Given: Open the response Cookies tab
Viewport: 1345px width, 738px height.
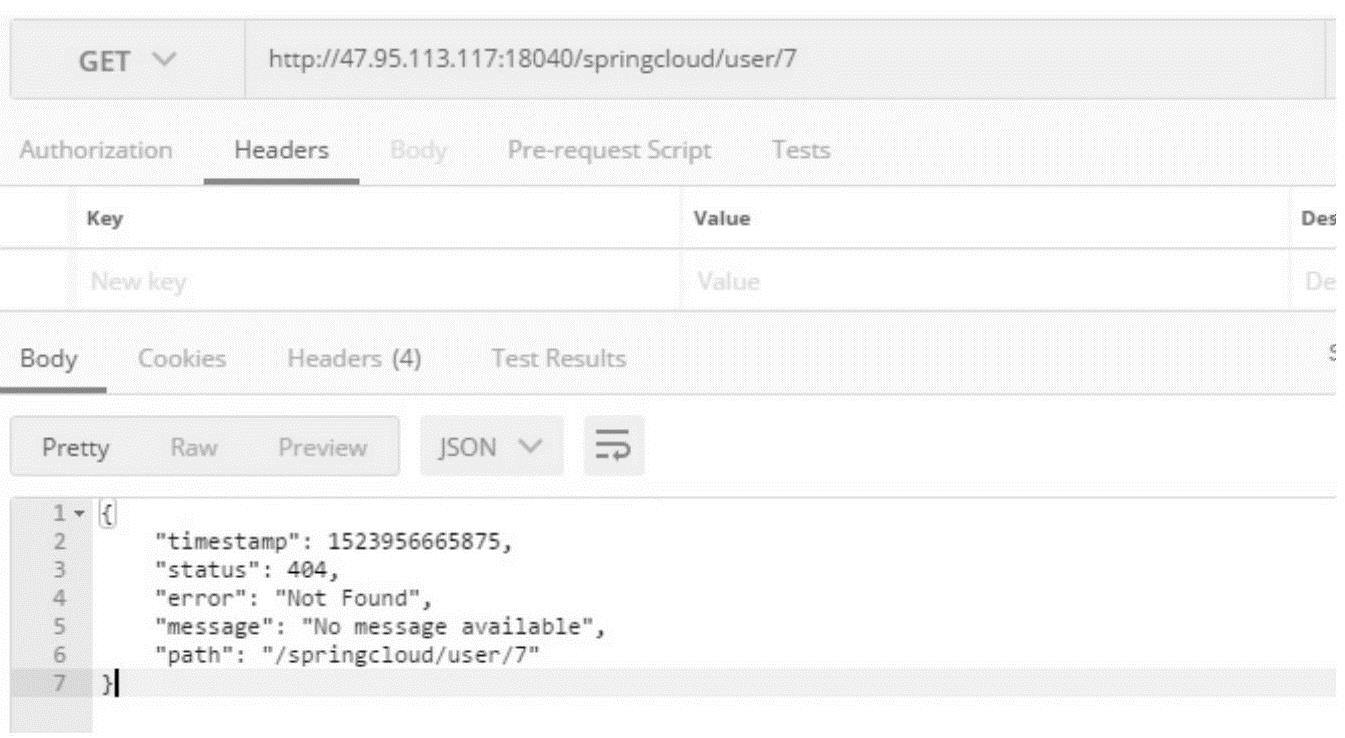Looking at the screenshot, I should tap(182, 359).
